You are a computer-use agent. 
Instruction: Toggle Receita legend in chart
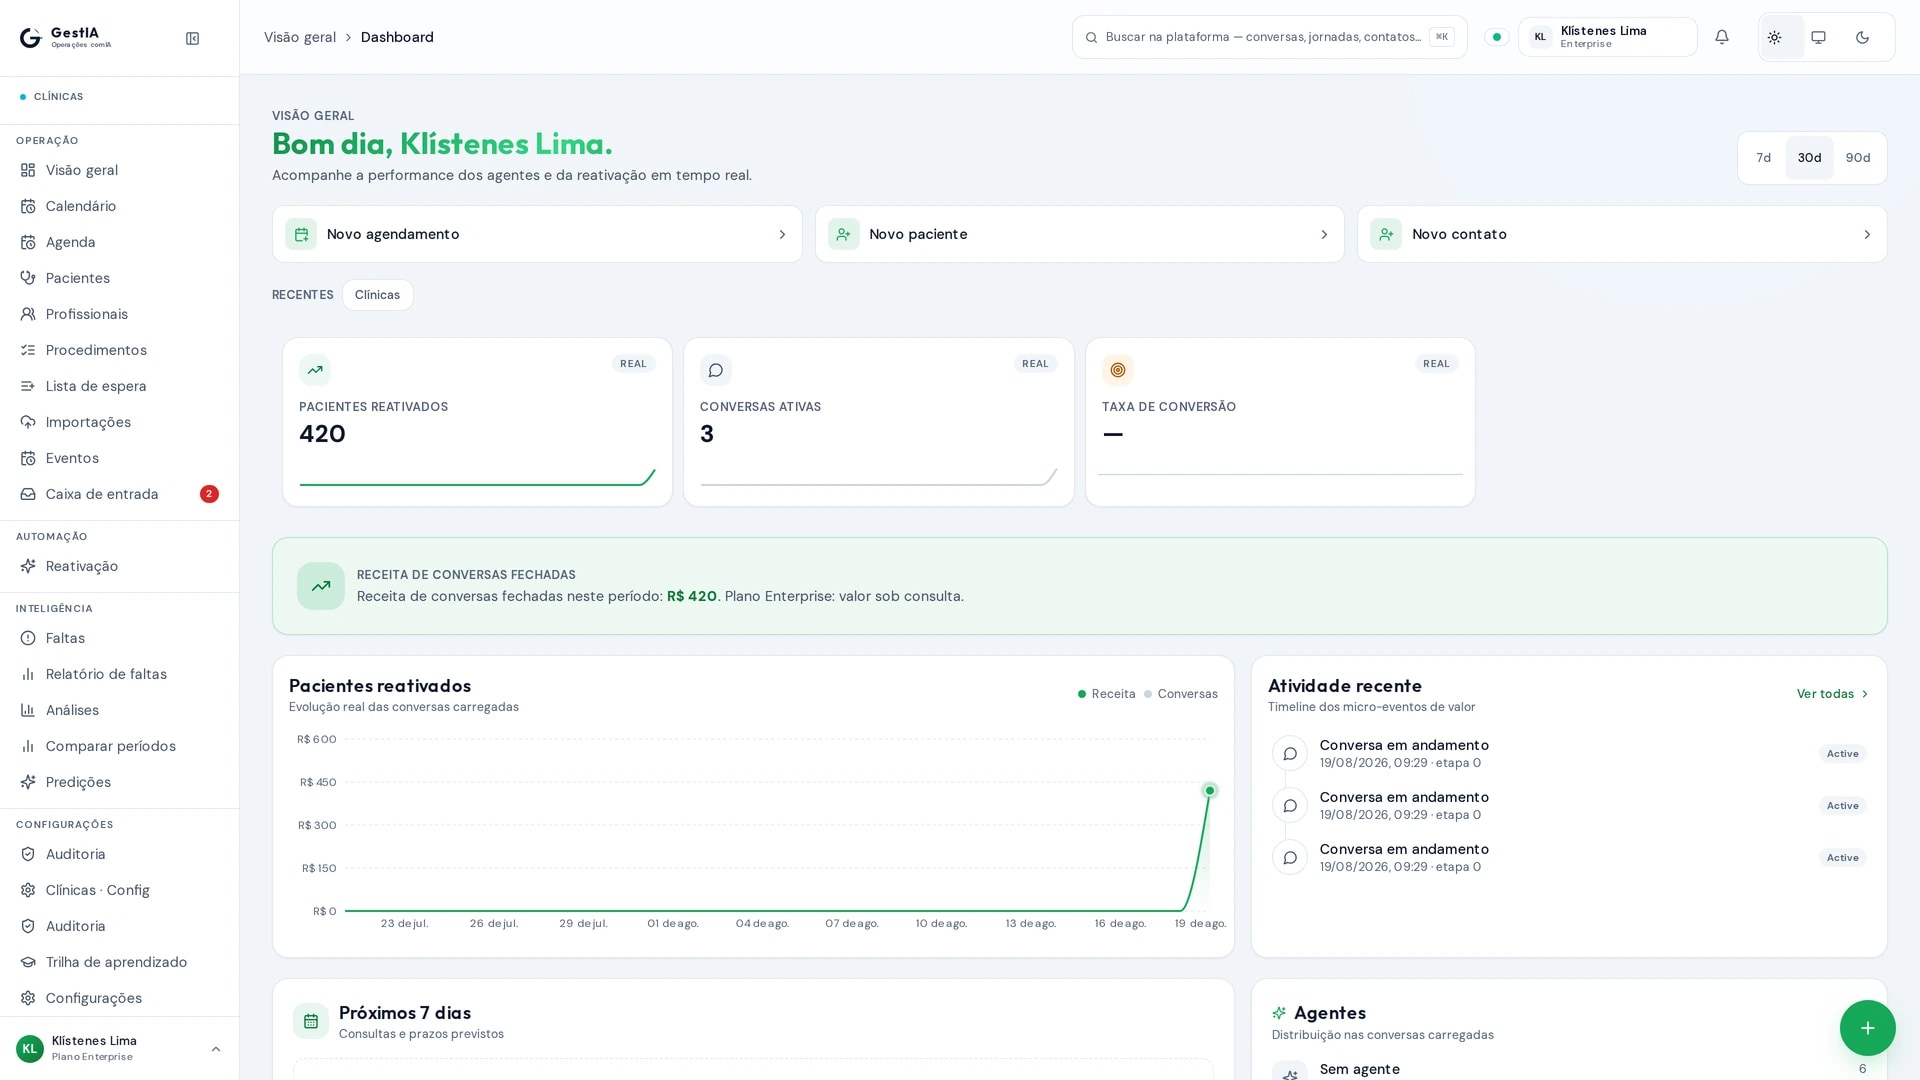[x=1106, y=694]
